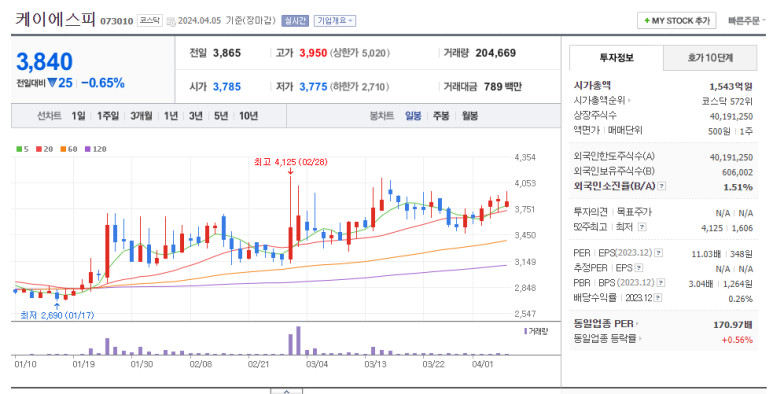Add stock via MY STOCK 추가 button
Screen dimensions: 773x394
click(x=676, y=21)
